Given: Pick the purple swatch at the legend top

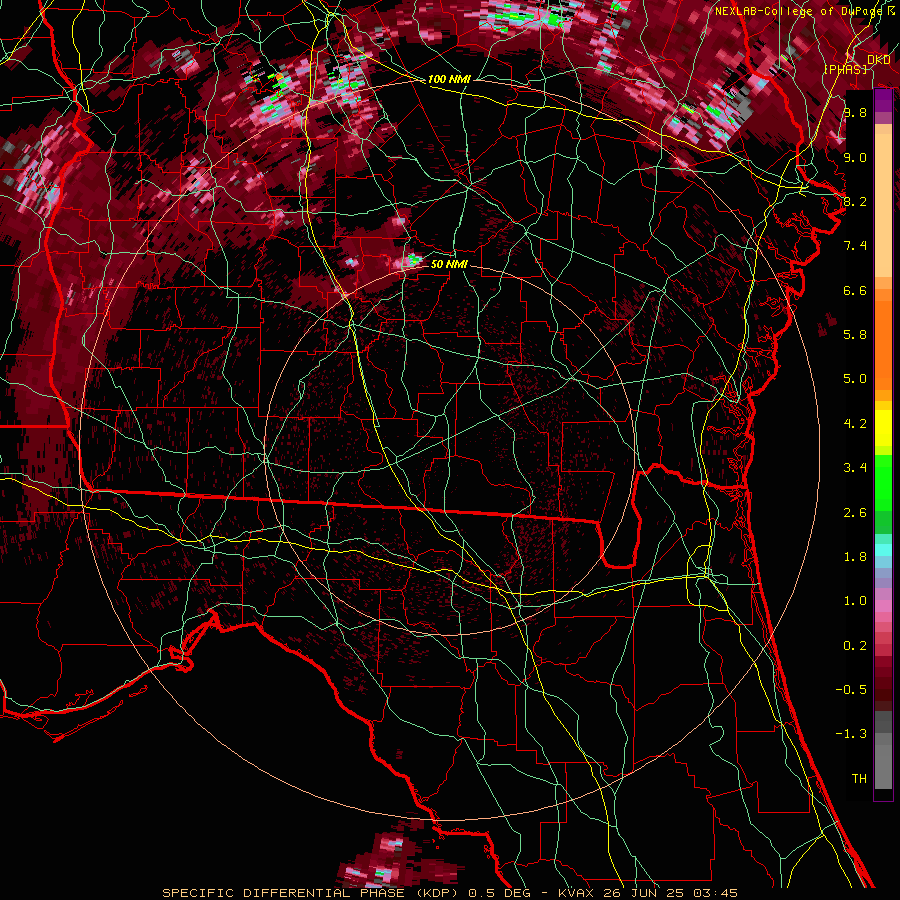Looking at the screenshot, I should pos(883,100).
